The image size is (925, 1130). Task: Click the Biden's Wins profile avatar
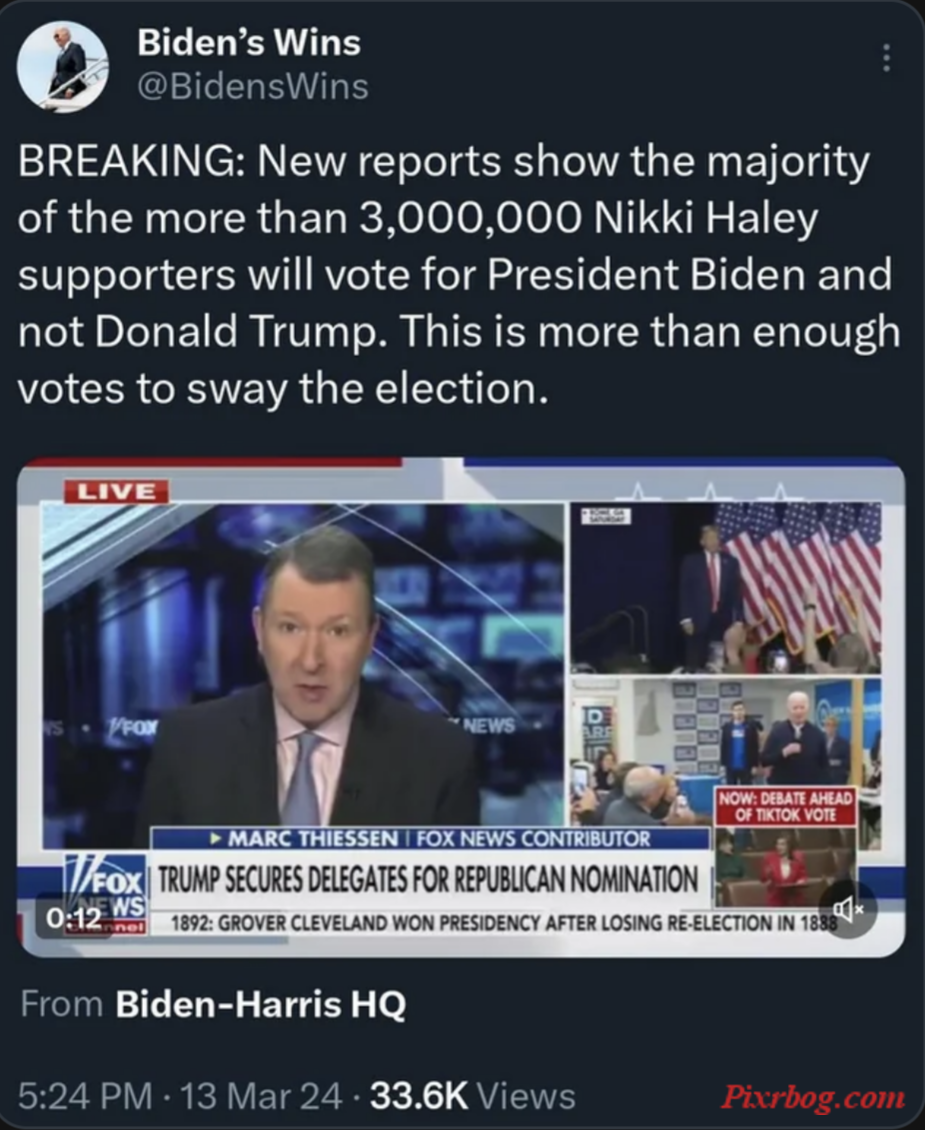pos(63,66)
